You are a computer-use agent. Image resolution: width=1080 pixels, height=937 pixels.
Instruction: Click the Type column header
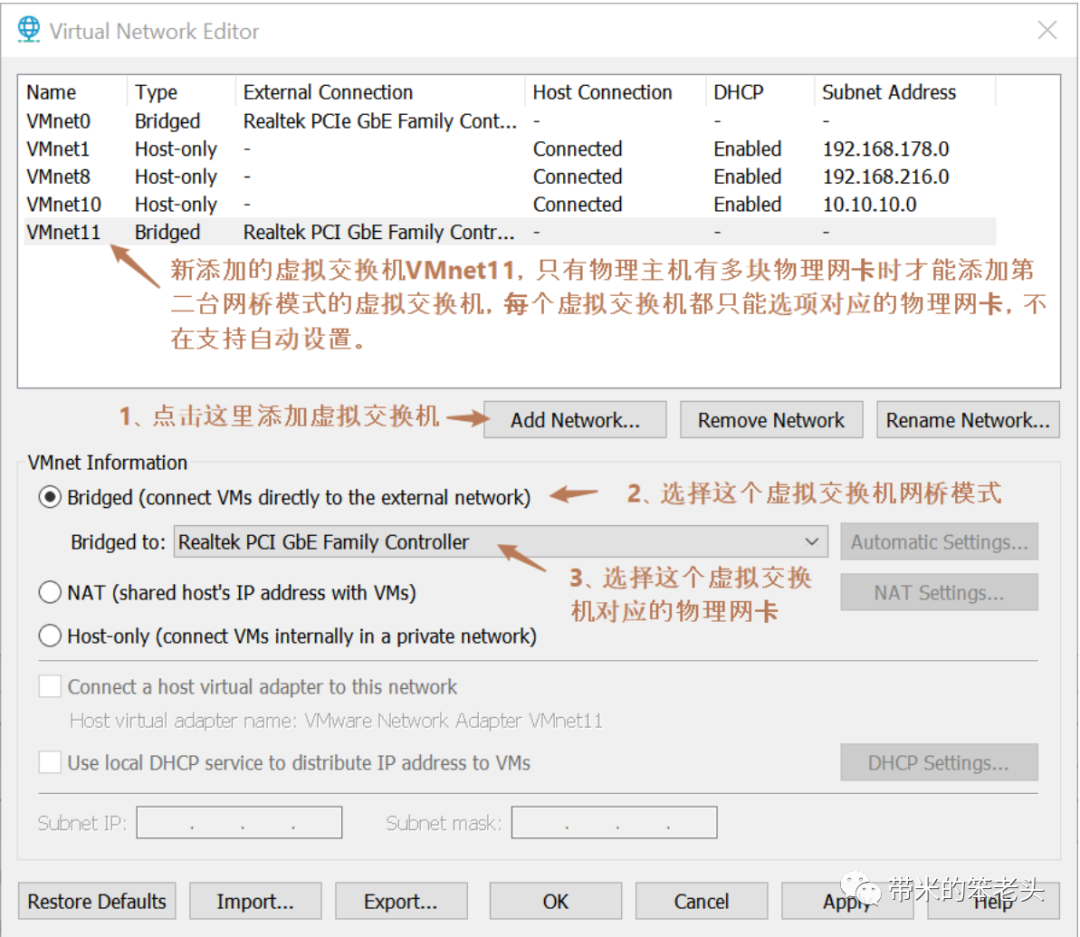[182, 92]
